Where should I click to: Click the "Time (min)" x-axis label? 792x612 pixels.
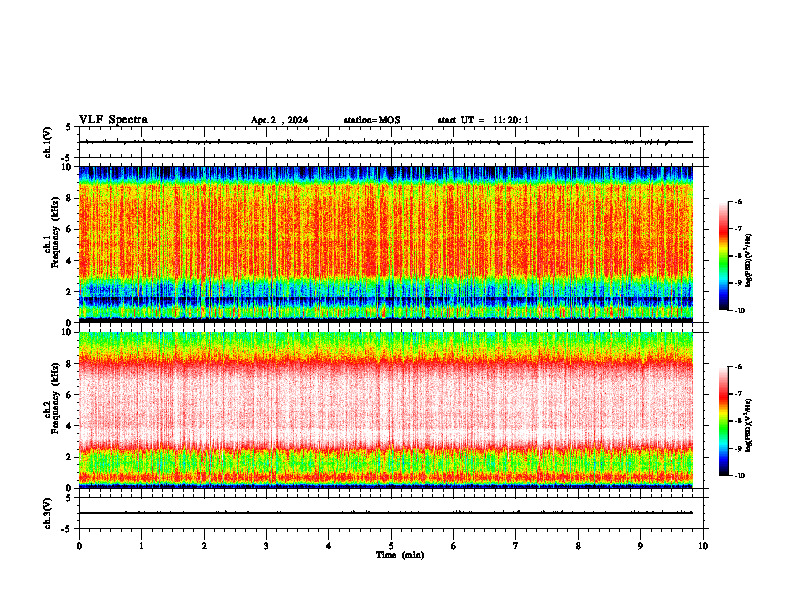(x=400, y=555)
